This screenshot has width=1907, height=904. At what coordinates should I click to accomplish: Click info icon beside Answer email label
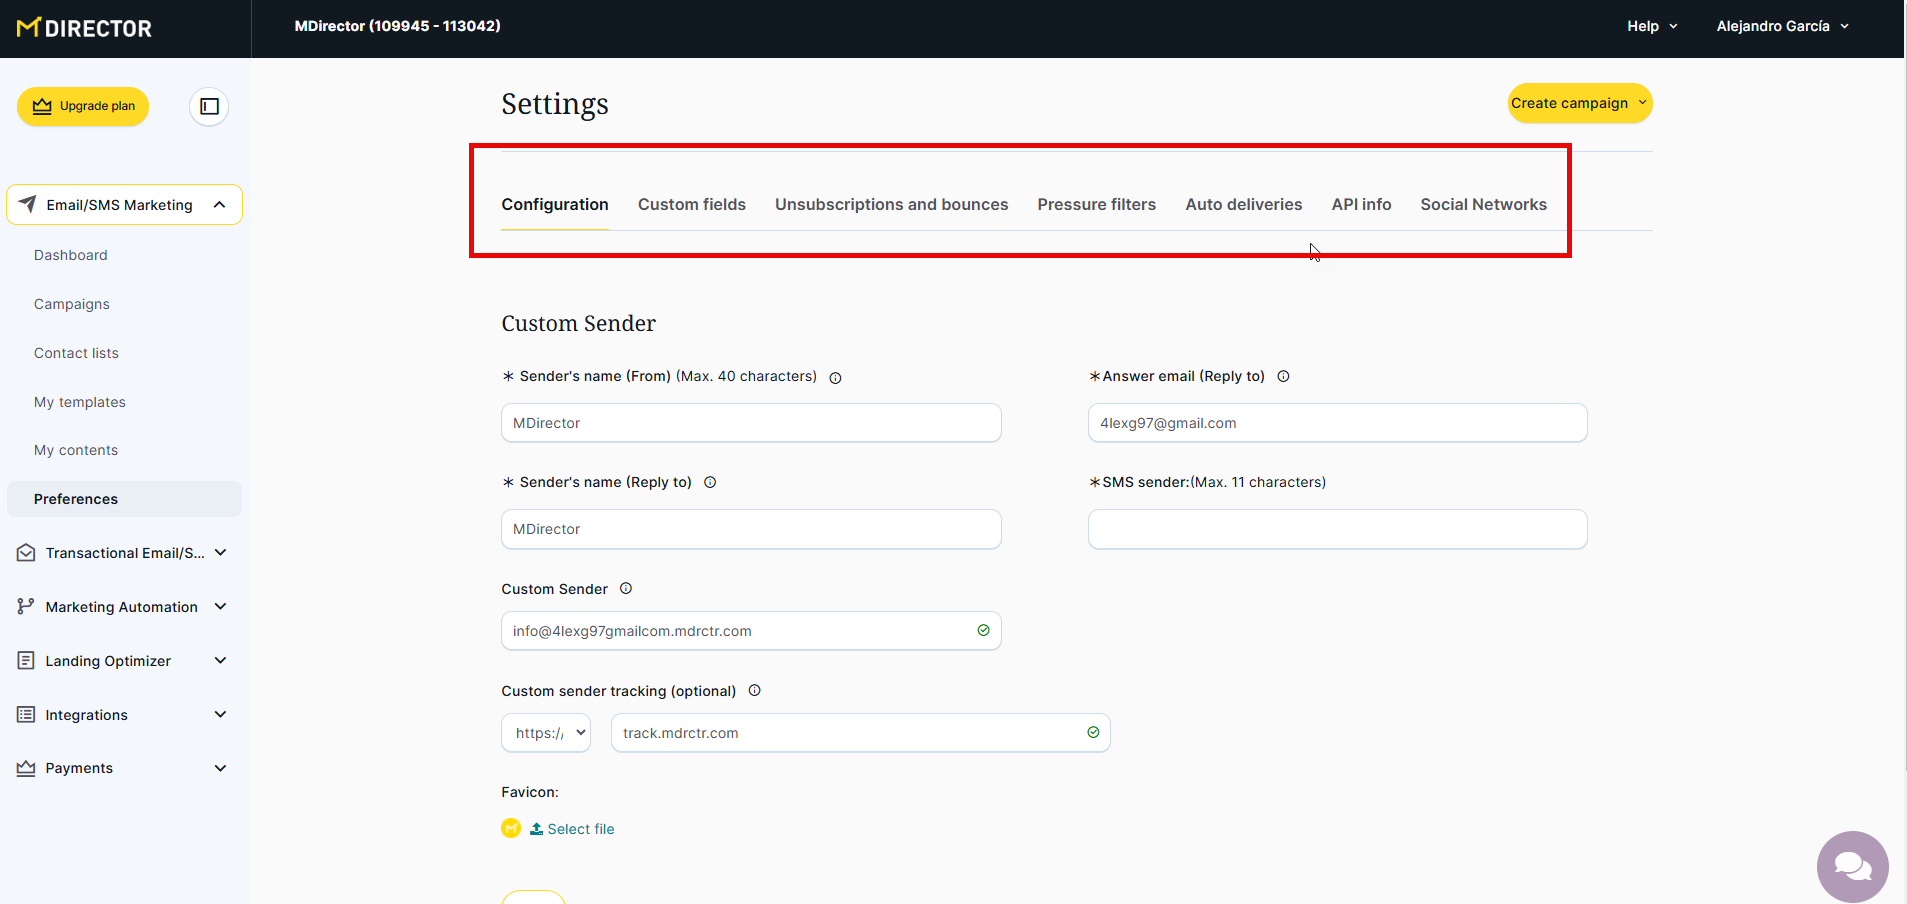click(1283, 377)
